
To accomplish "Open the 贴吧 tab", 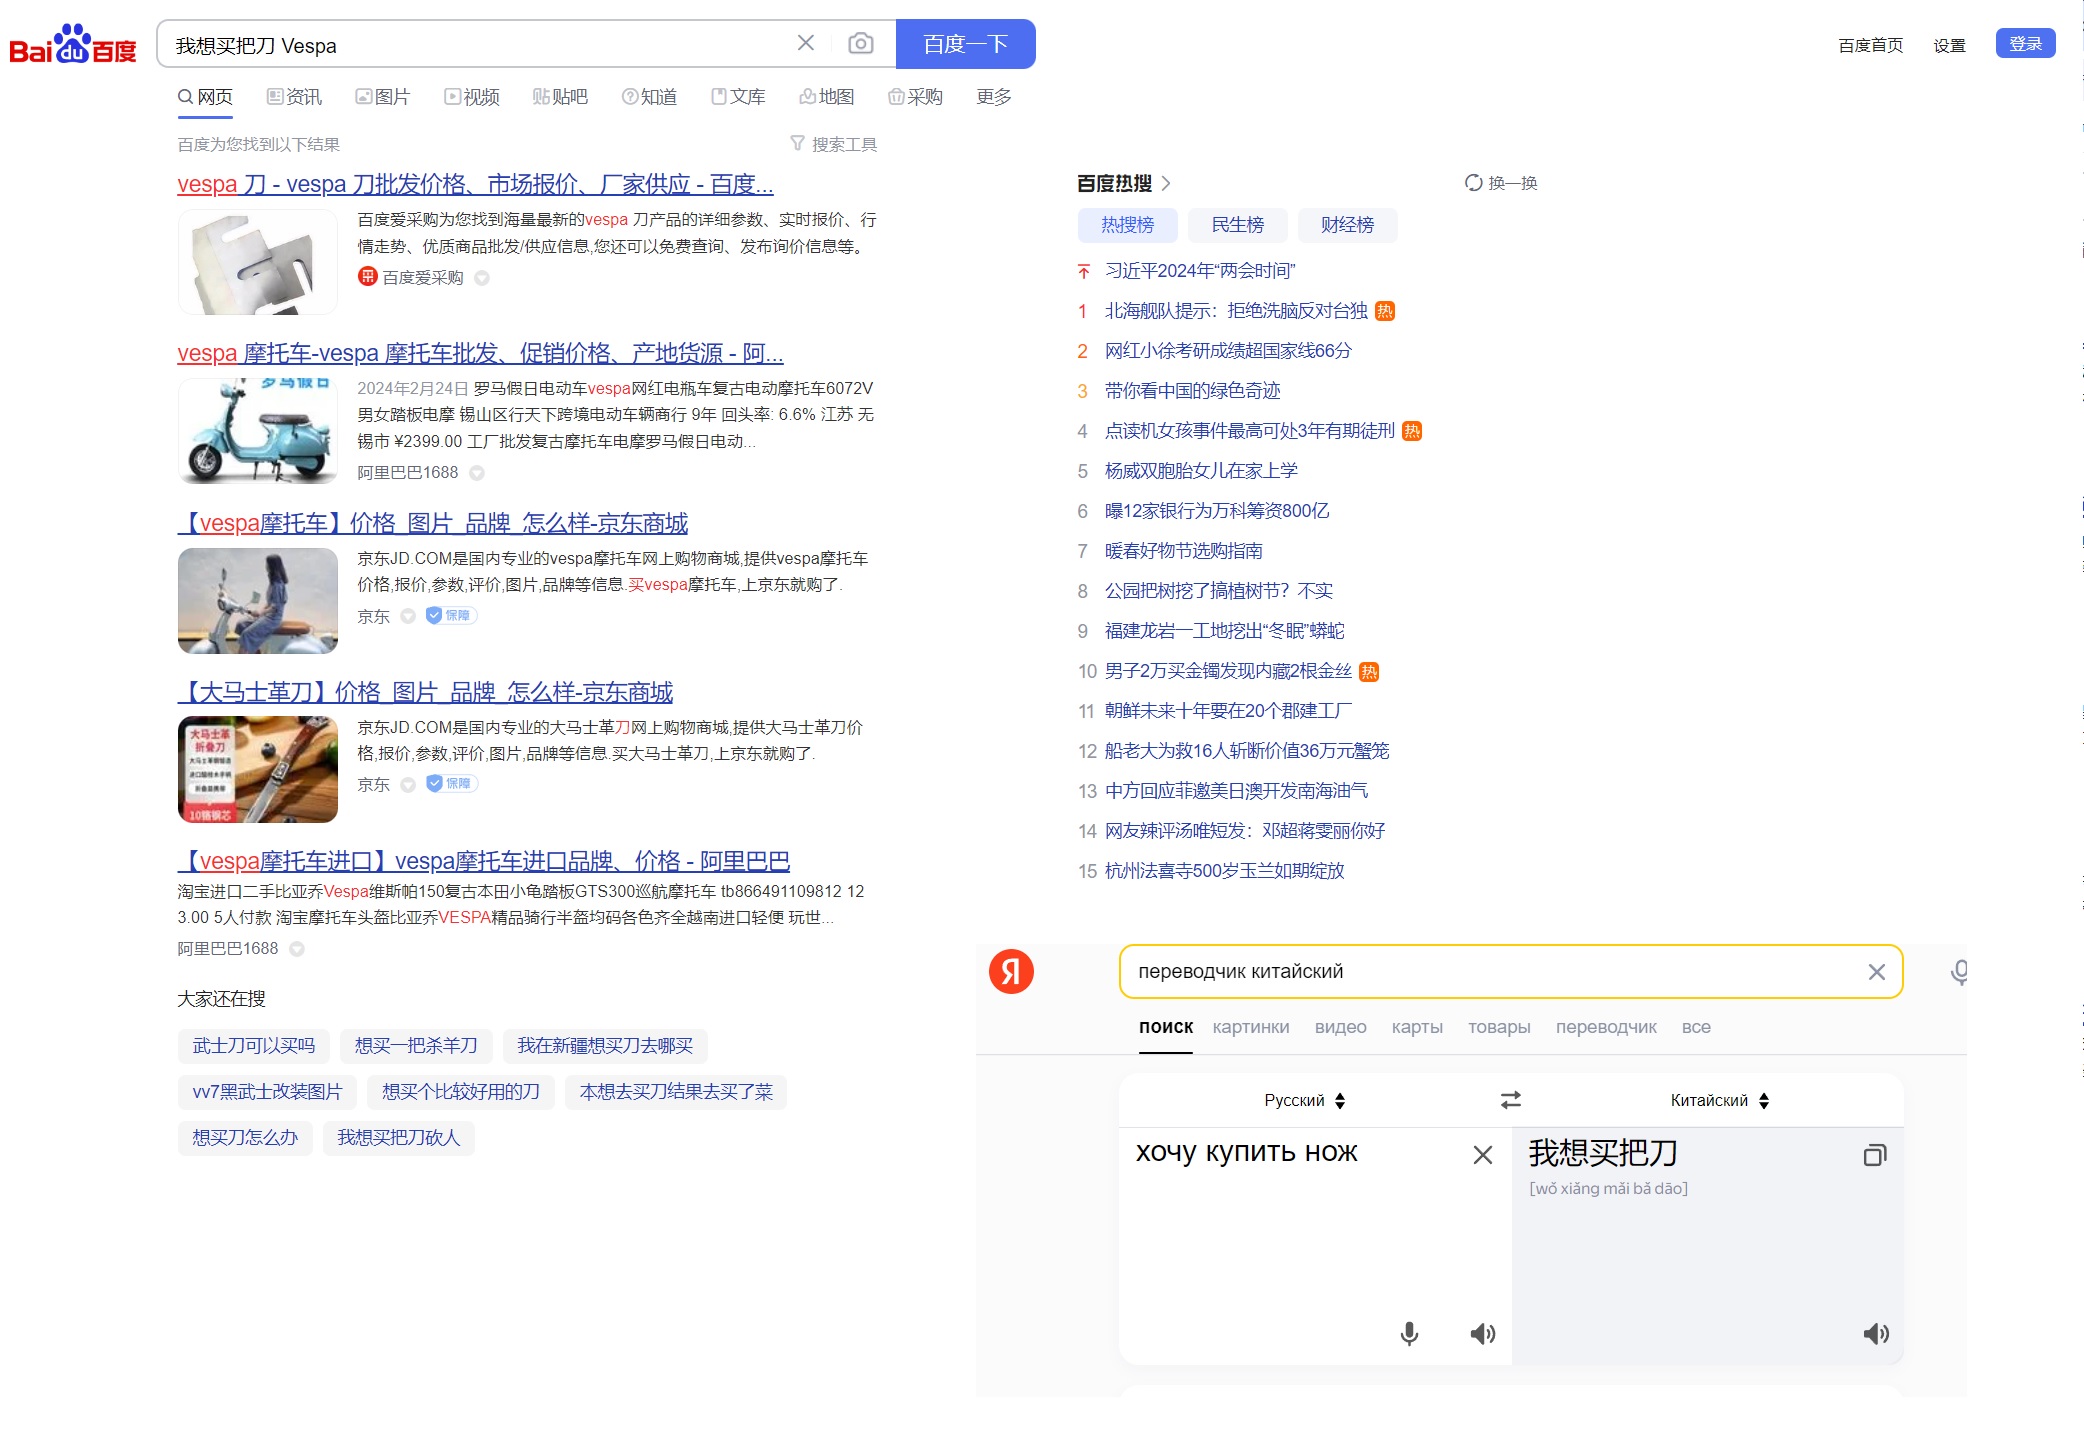I will click(560, 97).
